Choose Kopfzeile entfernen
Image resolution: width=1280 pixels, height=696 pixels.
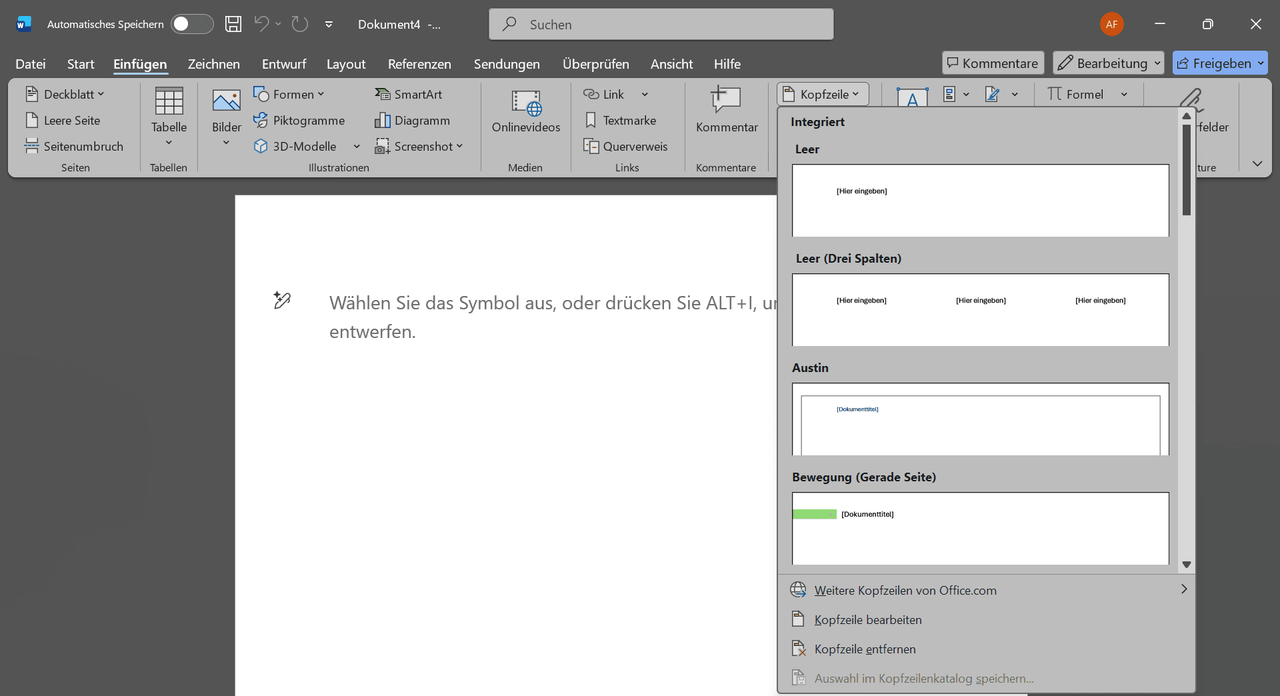click(987, 649)
